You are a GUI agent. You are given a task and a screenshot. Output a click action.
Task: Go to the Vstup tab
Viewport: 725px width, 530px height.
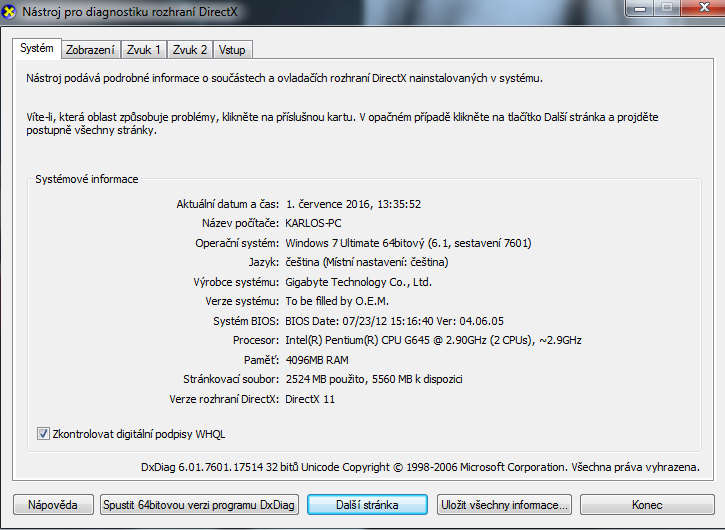coord(232,50)
